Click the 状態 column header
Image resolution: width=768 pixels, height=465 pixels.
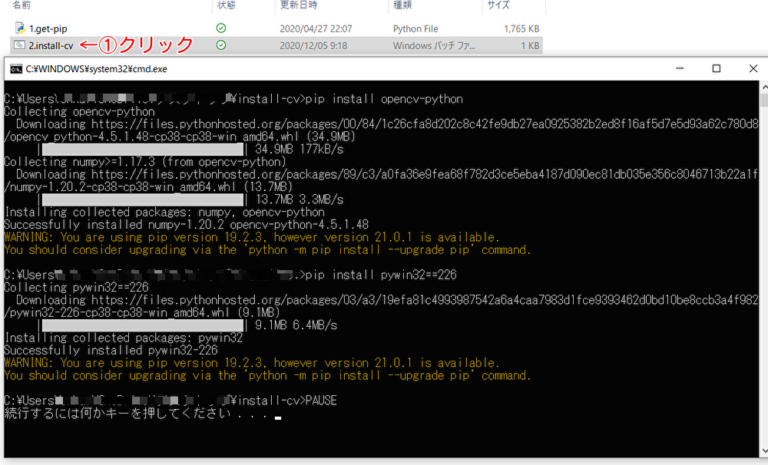point(226,5)
